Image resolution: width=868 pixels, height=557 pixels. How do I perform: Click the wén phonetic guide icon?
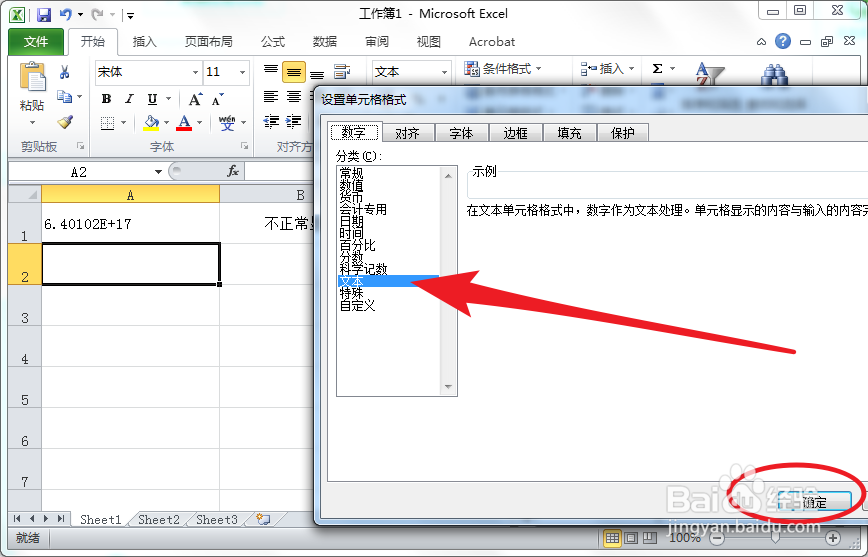(226, 122)
